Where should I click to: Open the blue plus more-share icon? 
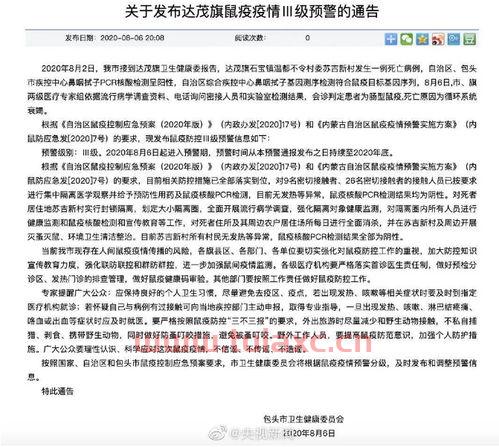point(391,39)
